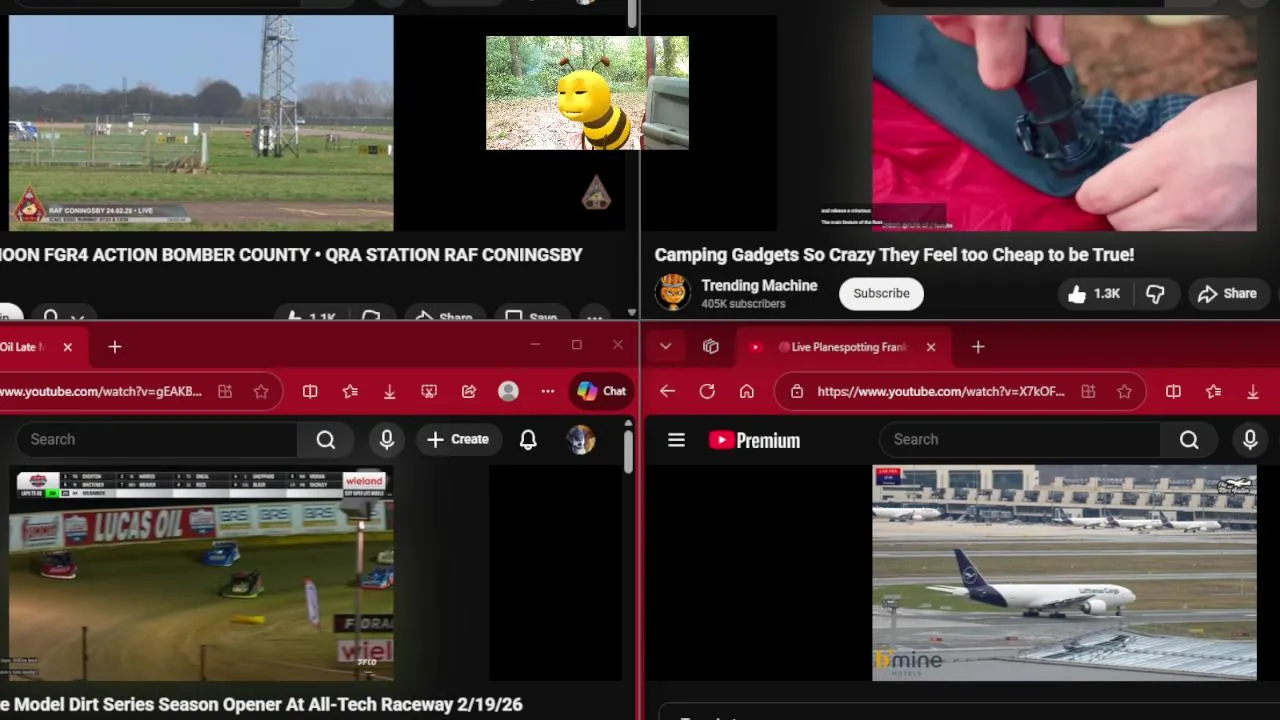The height and width of the screenshot is (720, 1280).
Task: Click Lufthansa Cargo plane live video
Action: (x=1064, y=573)
